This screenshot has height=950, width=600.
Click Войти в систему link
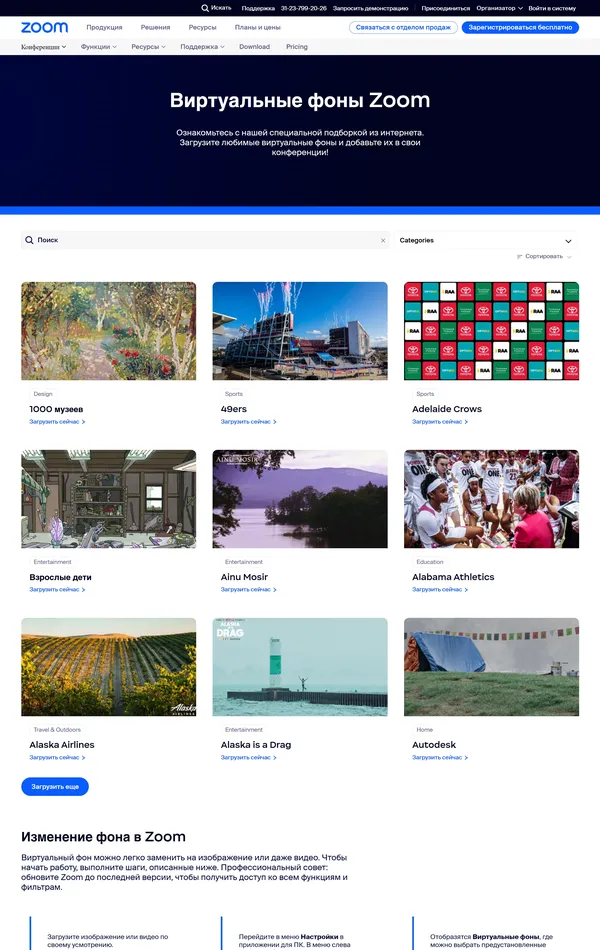point(552,8)
